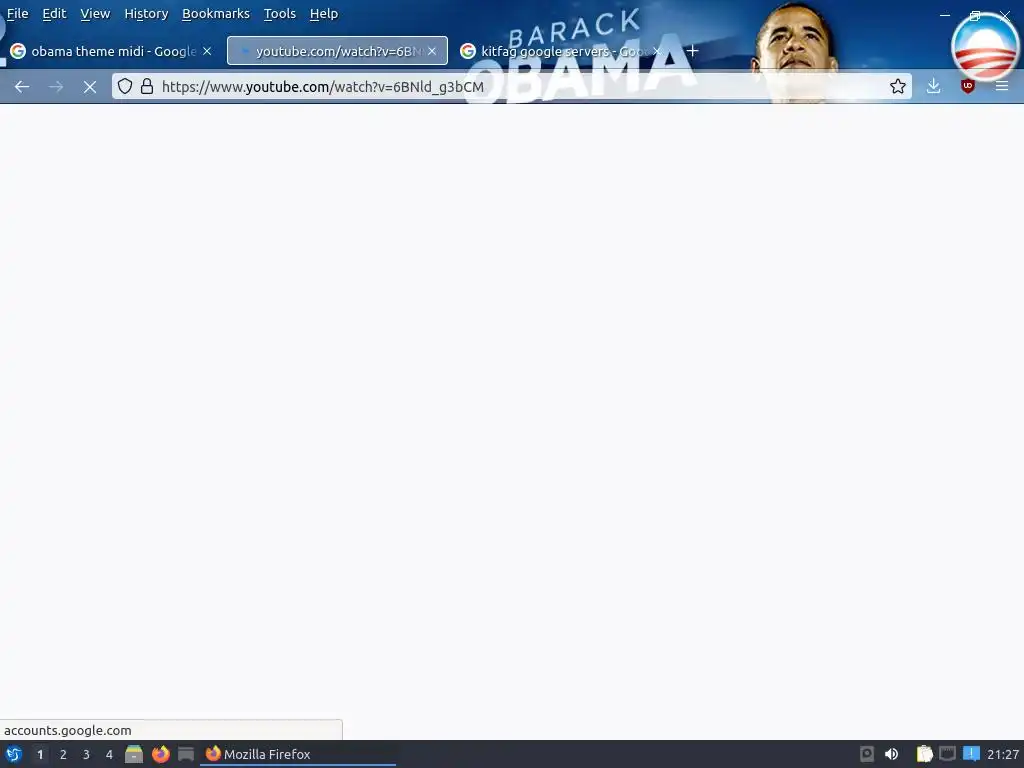This screenshot has height=768, width=1024.
Task: Go back to the previous page
Action: tap(22, 87)
